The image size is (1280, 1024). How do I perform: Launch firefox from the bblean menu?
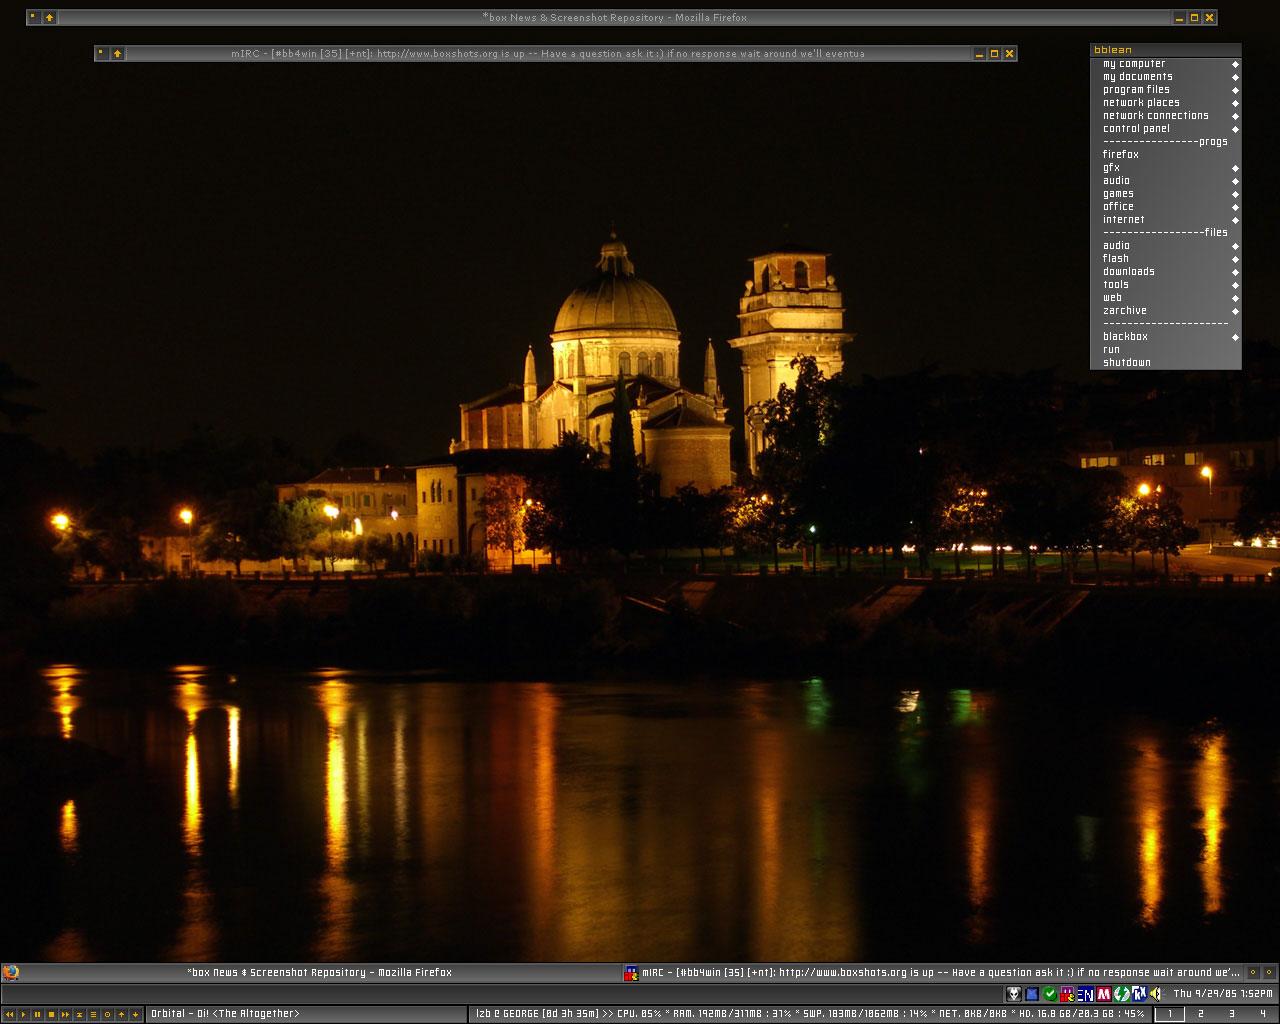click(1121, 155)
